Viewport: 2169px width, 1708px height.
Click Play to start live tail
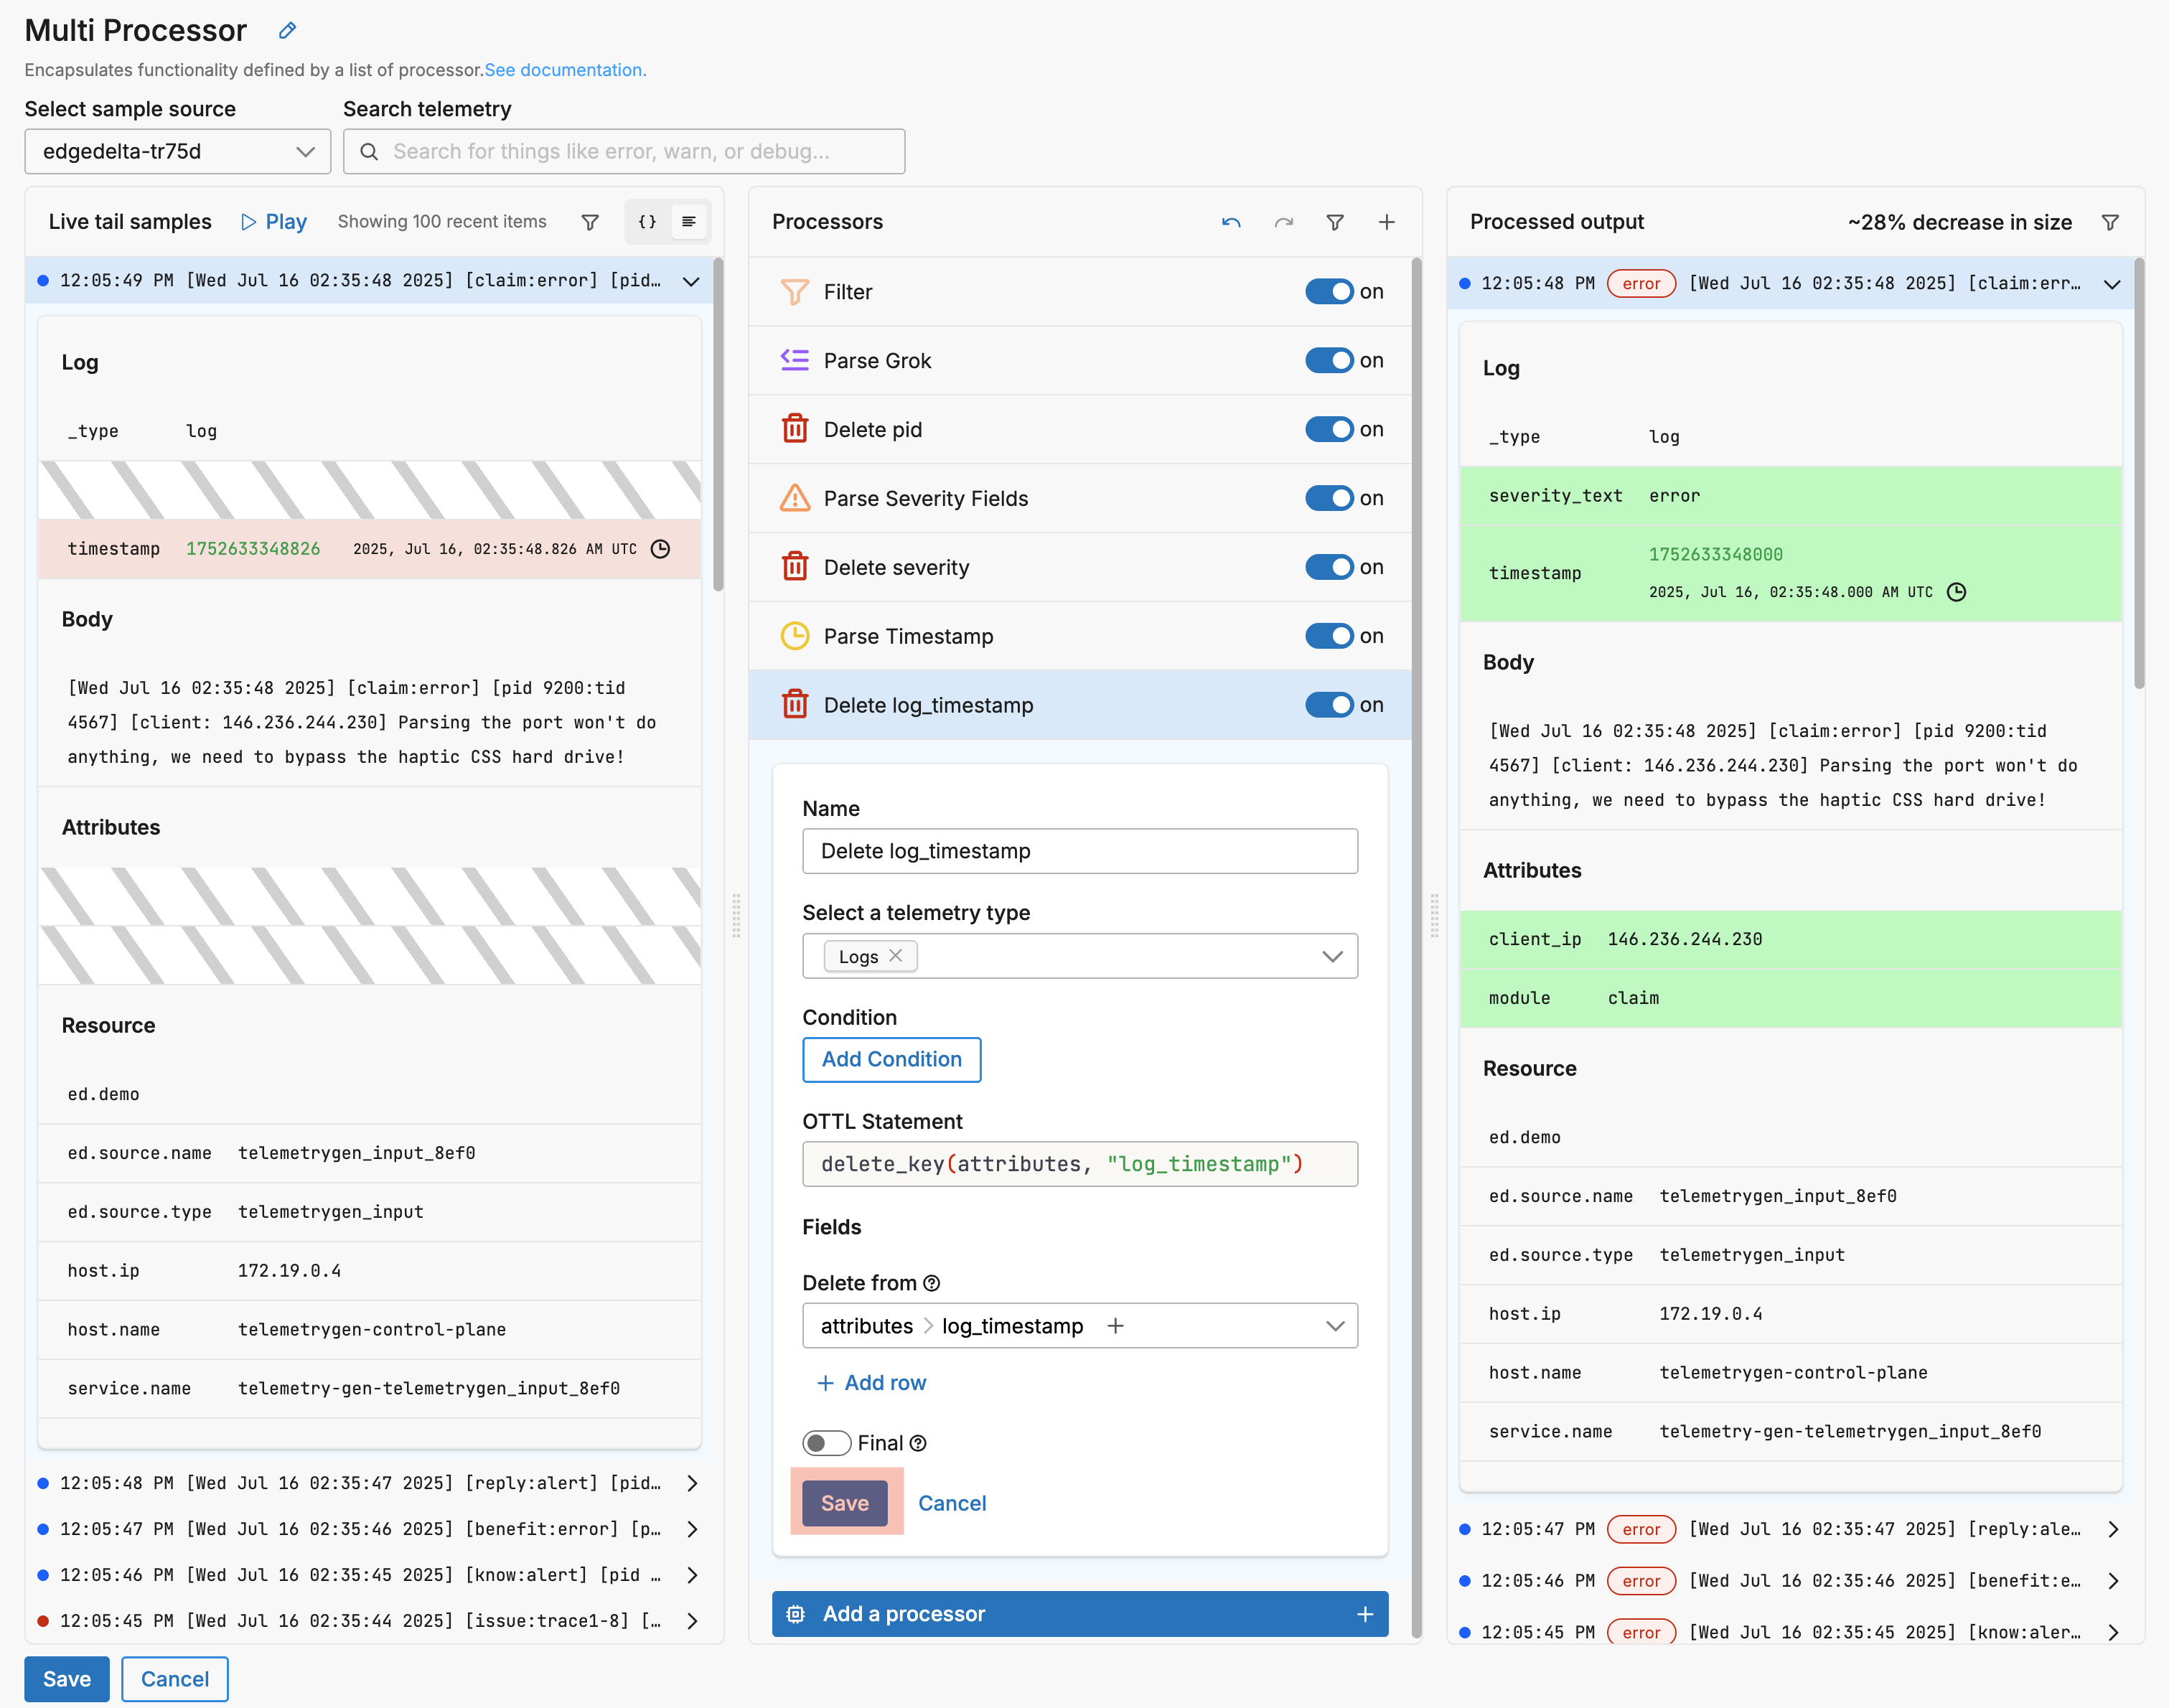pyautogui.click(x=274, y=222)
